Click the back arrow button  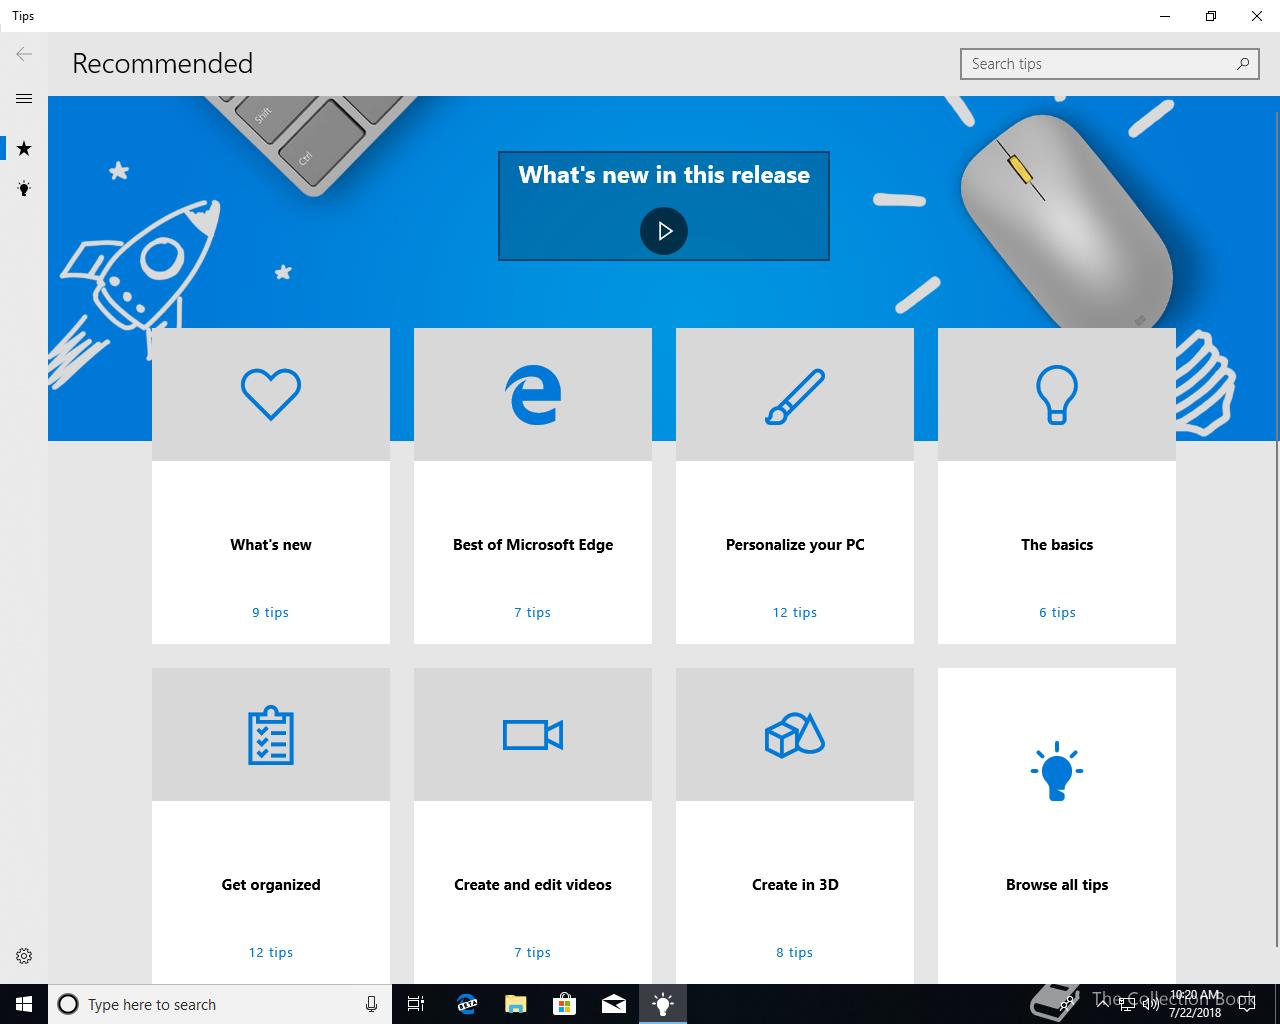click(x=24, y=54)
